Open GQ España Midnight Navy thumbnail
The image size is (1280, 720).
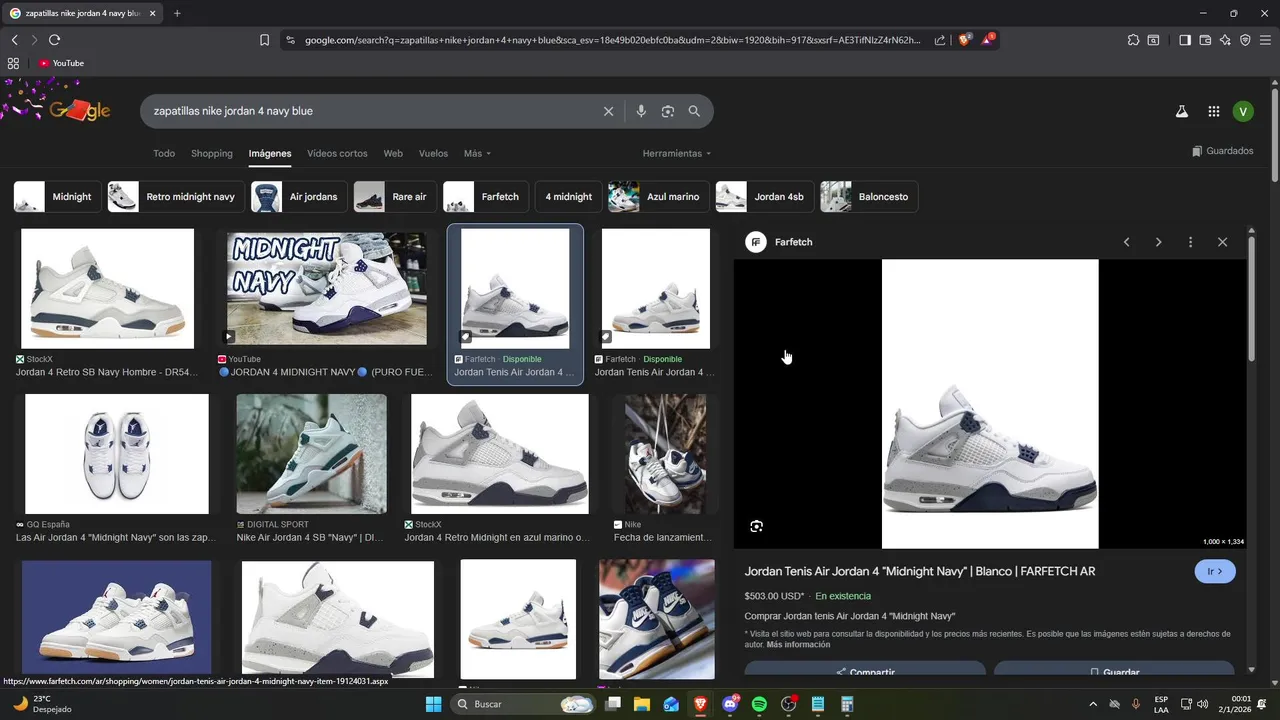click(117, 454)
